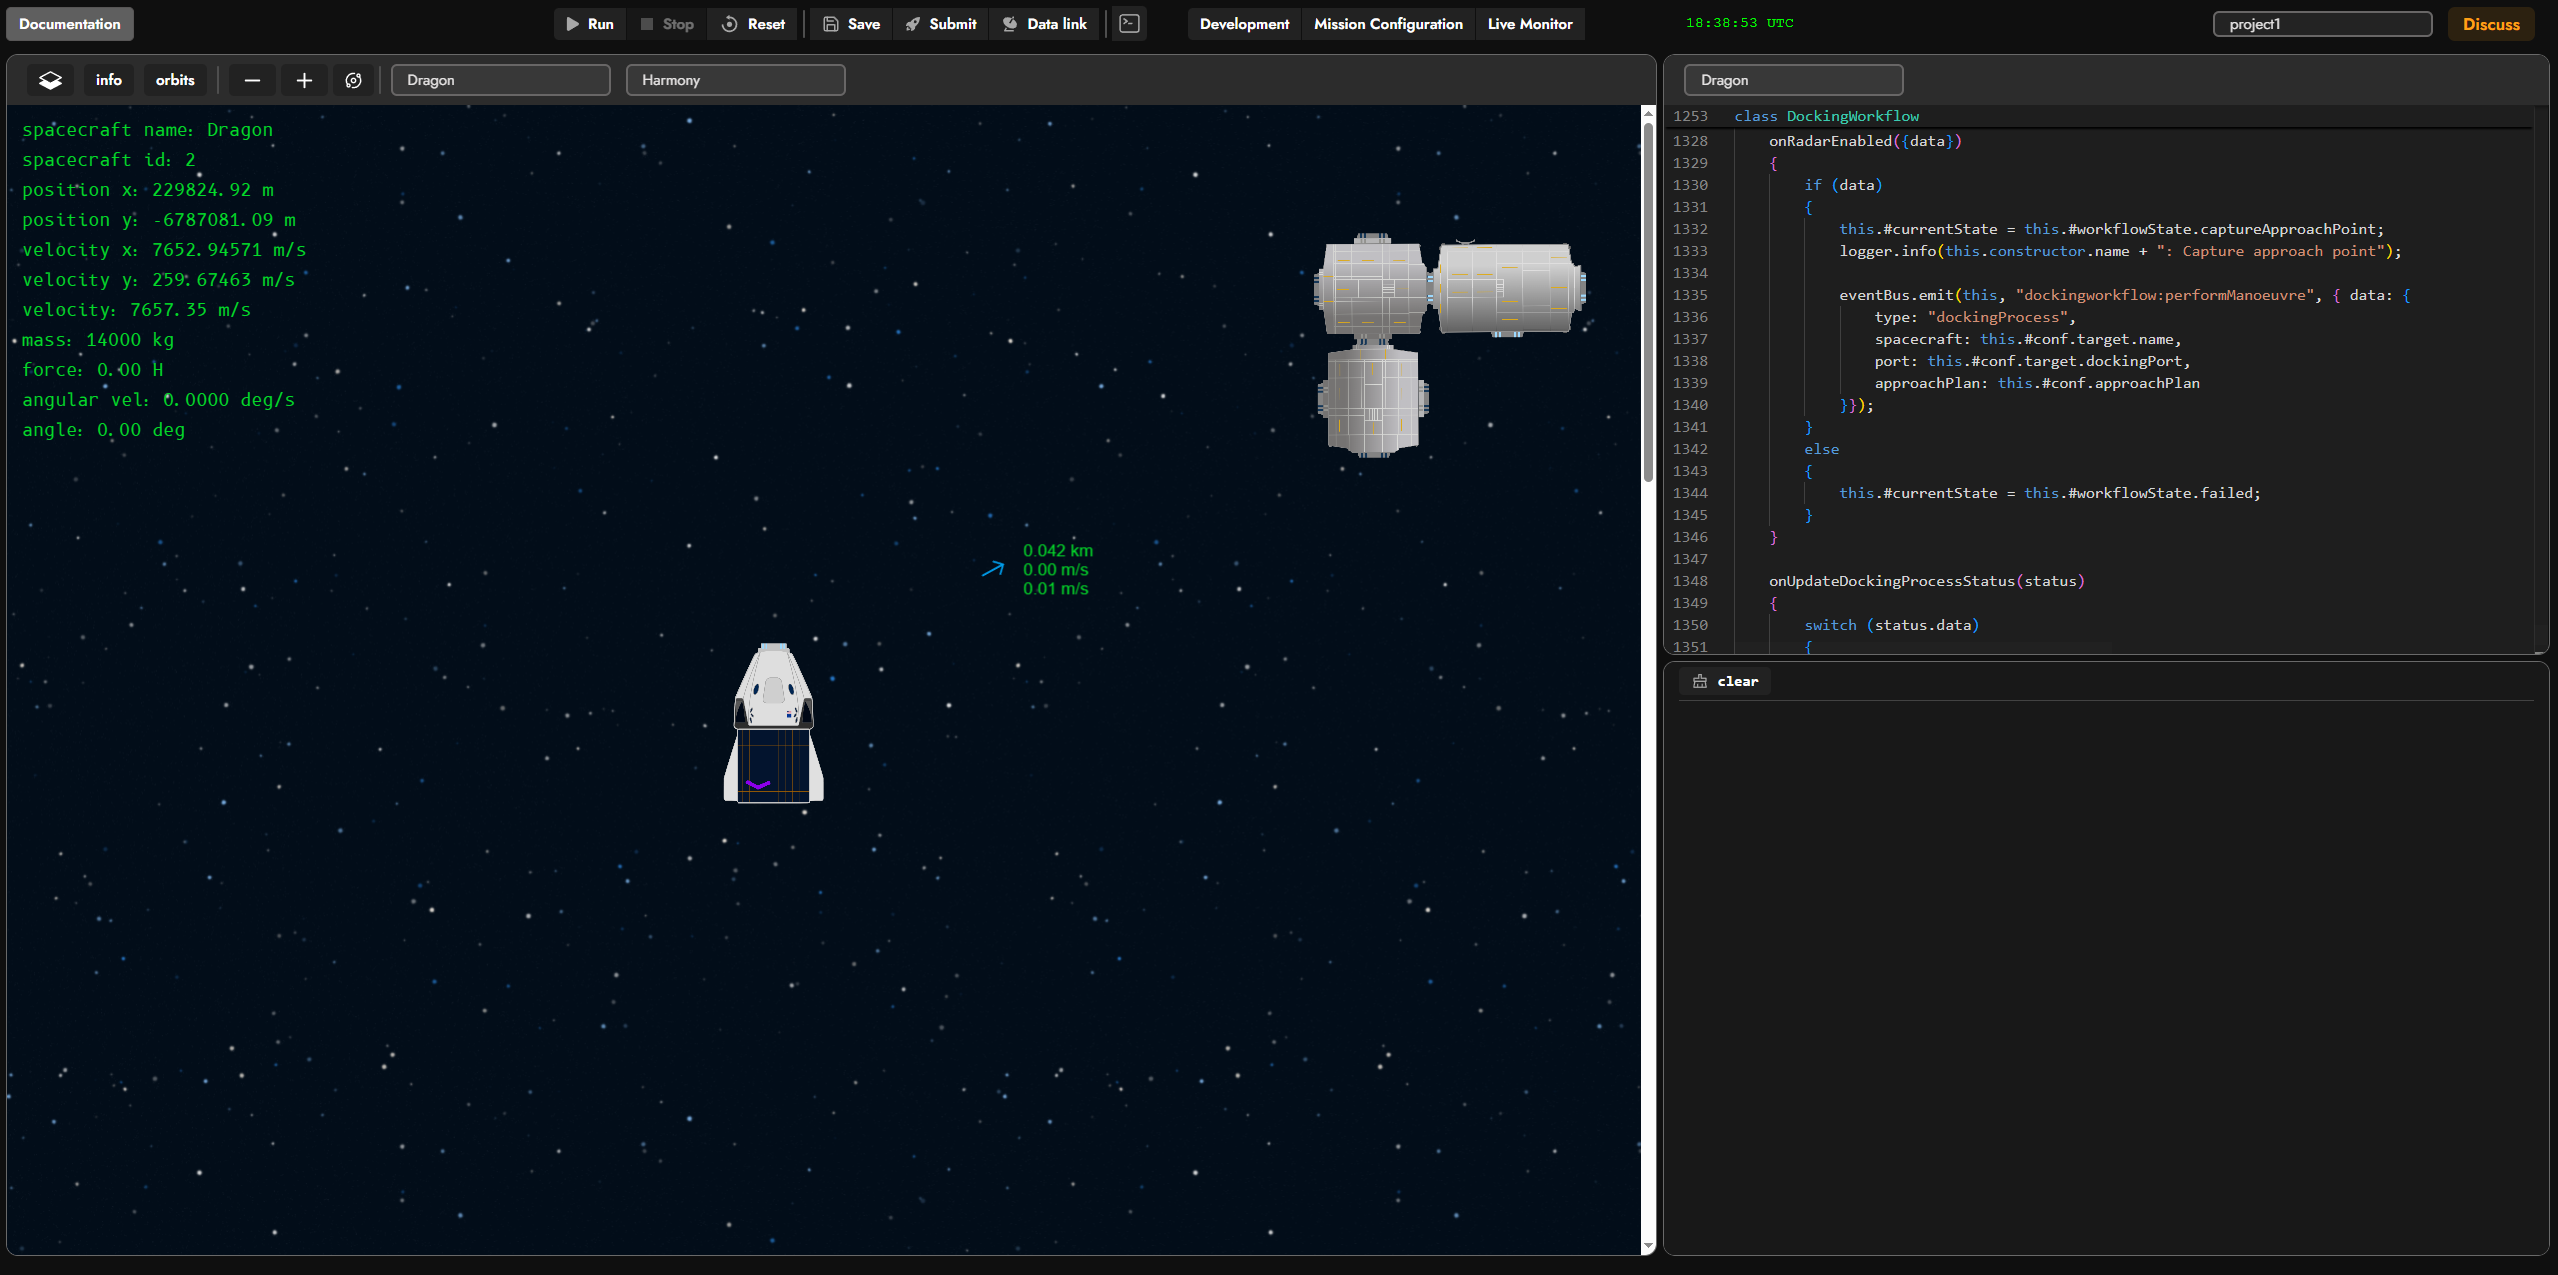The image size is (2558, 1275).
Task: Click the captureApproachPoint assignment line
Action: click(2112, 229)
